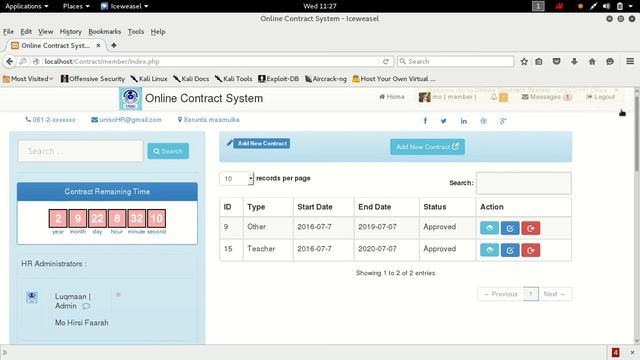Open the hamburger menu icon

click(630, 61)
